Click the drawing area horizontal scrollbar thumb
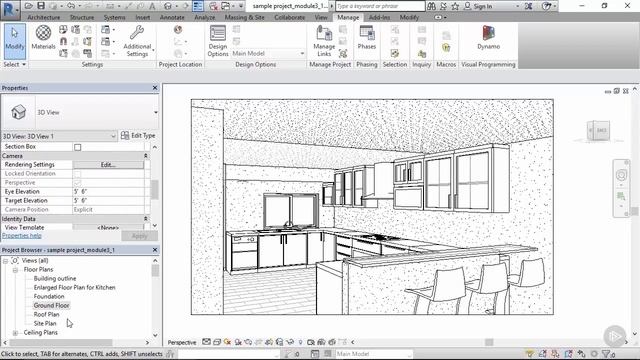Viewport: 640px width, 360px height. (489, 342)
